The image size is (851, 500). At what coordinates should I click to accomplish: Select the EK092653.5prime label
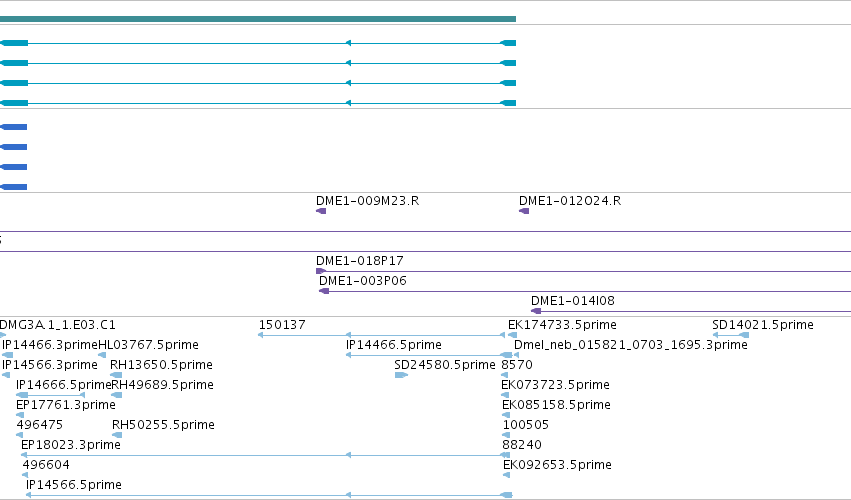[557, 465]
